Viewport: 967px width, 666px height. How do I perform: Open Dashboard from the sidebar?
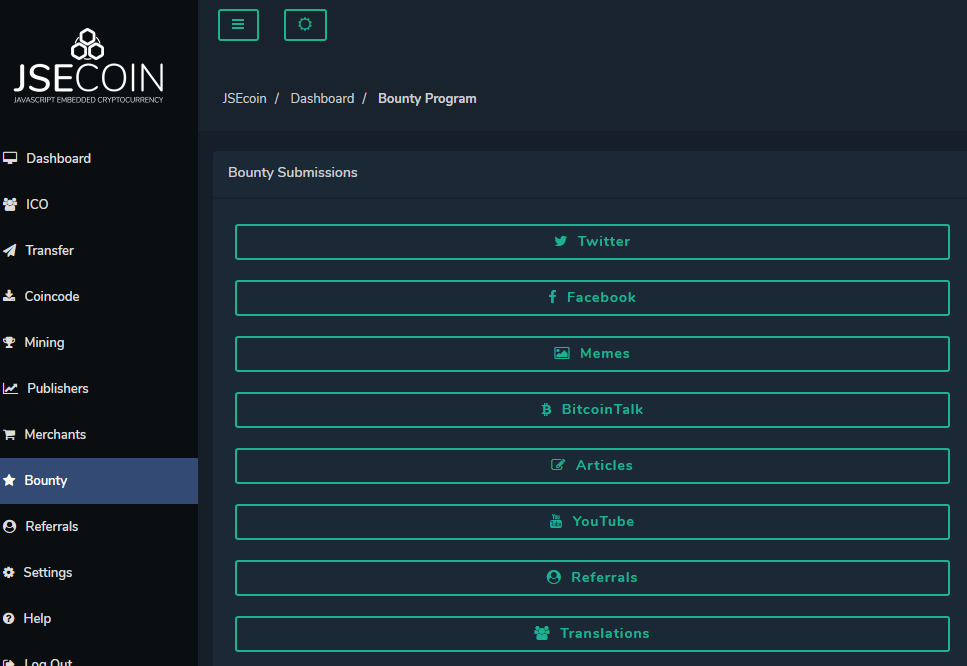[58, 158]
